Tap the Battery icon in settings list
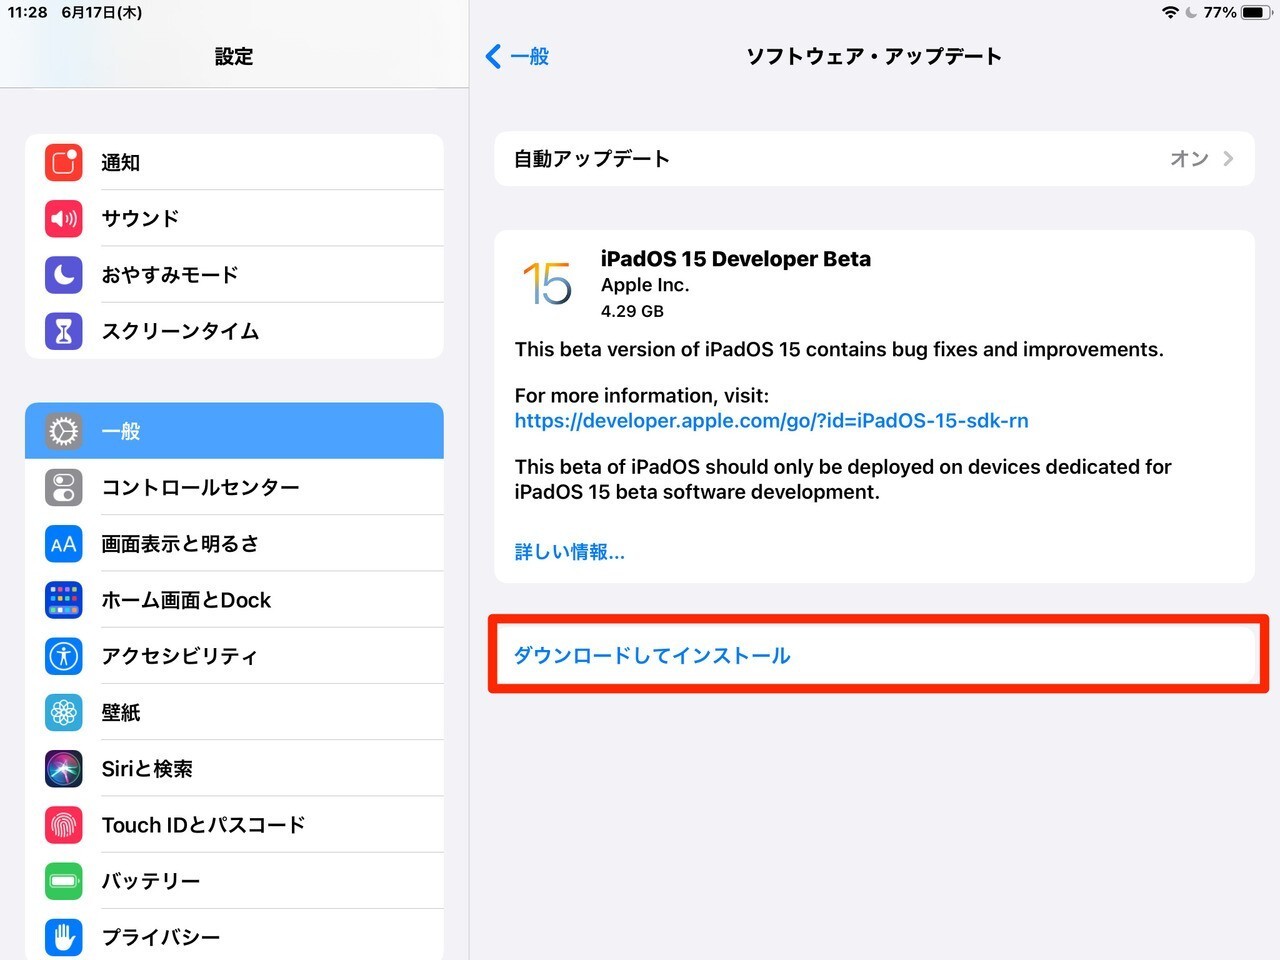The width and height of the screenshot is (1280, 960). pyautogui.click(x=64, y=881)
